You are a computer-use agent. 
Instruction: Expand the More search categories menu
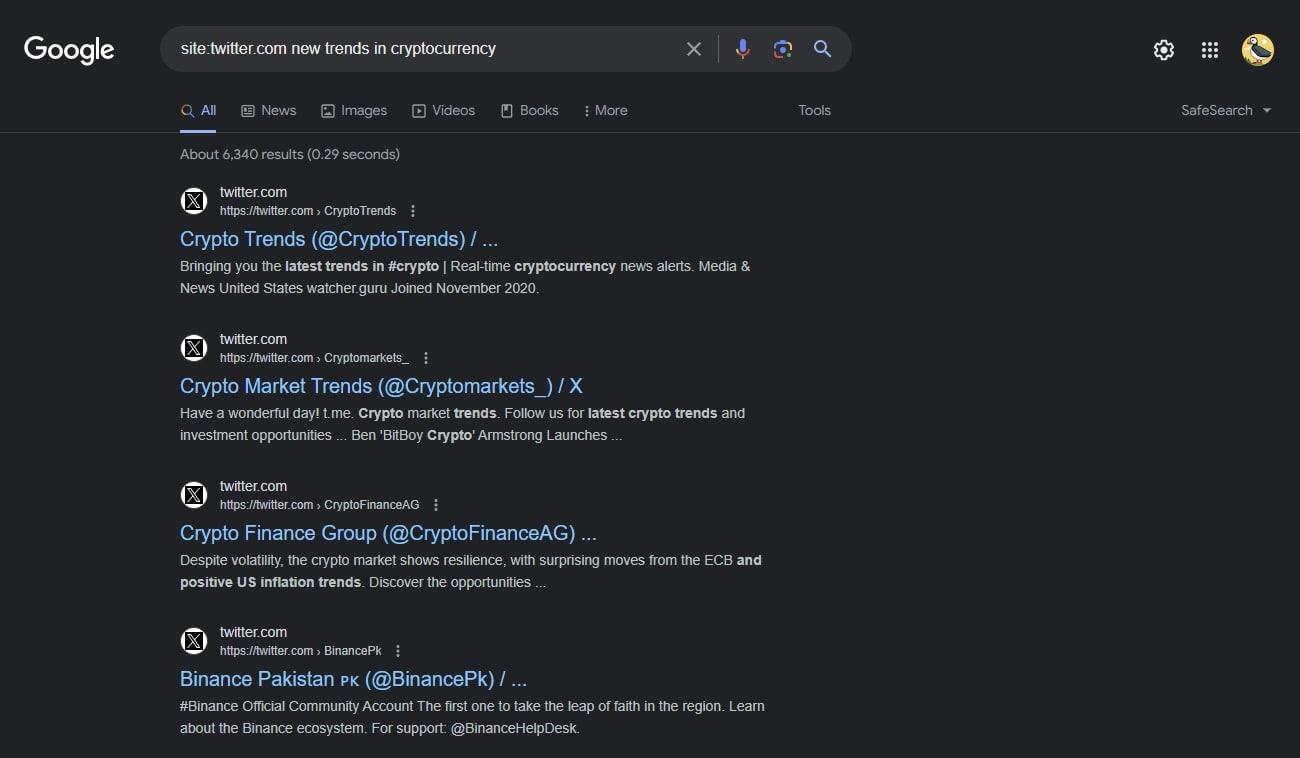point(606,110)
